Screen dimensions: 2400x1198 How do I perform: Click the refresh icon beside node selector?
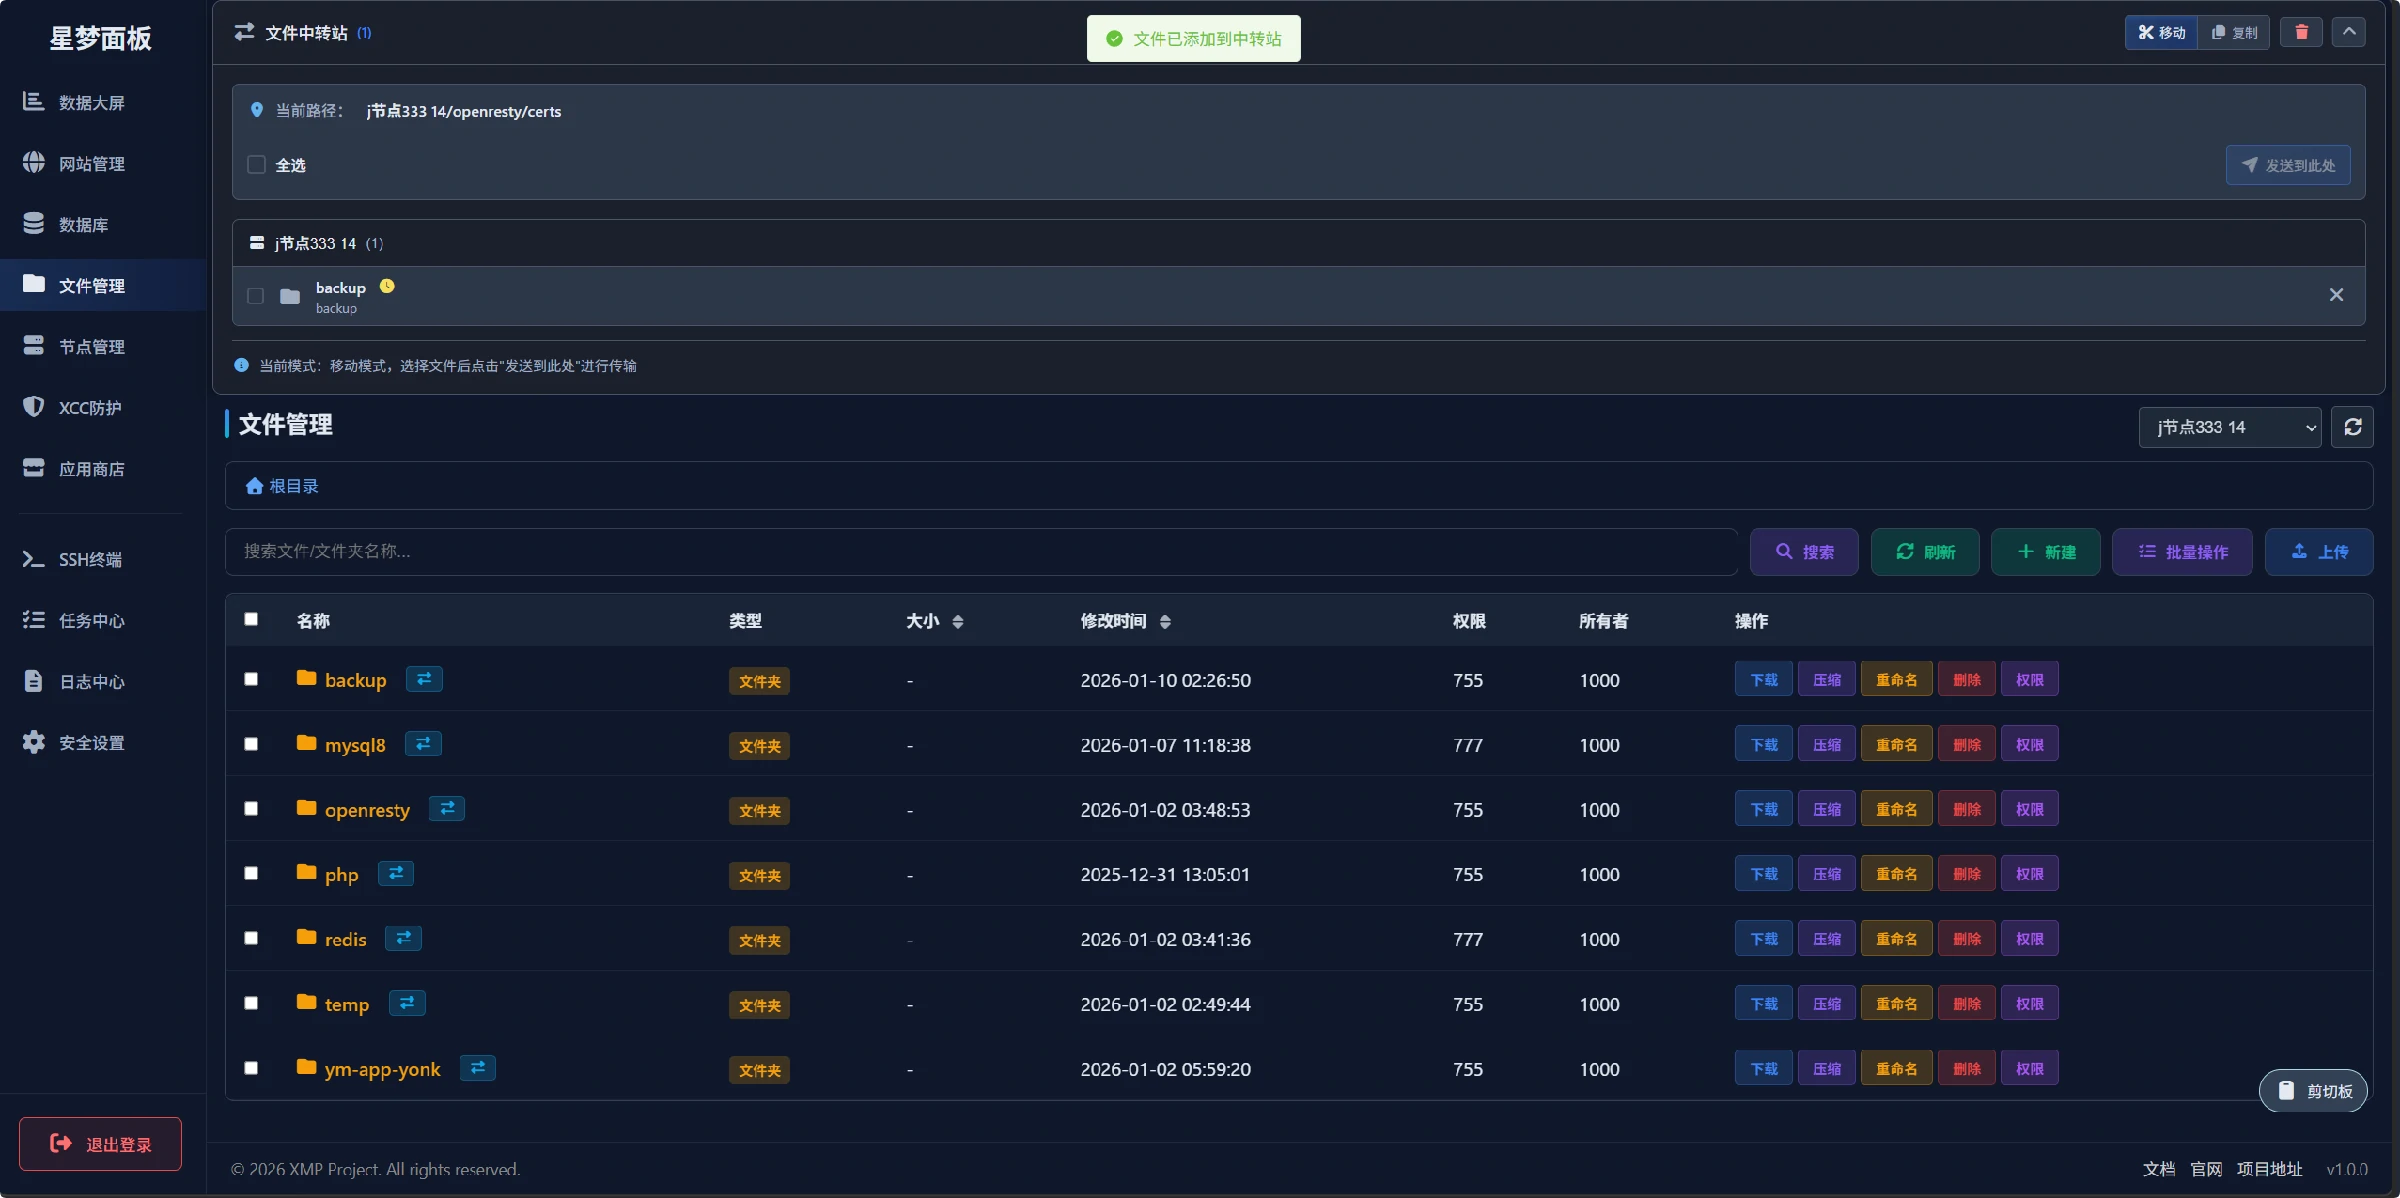pyautogui.click(x=2352, y=427)
